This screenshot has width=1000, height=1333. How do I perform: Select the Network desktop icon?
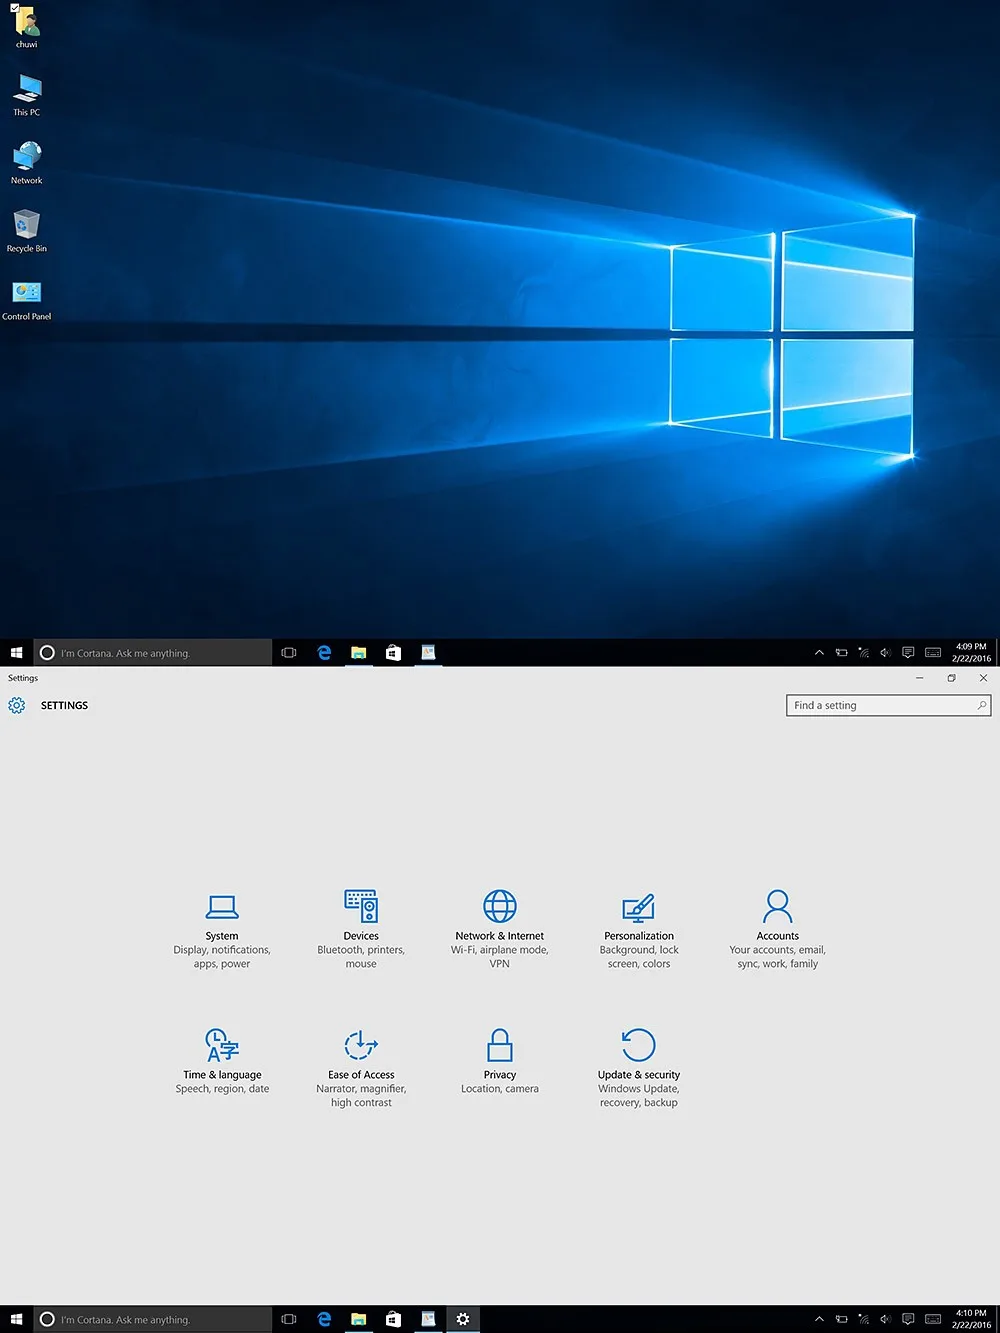(27, 163)
